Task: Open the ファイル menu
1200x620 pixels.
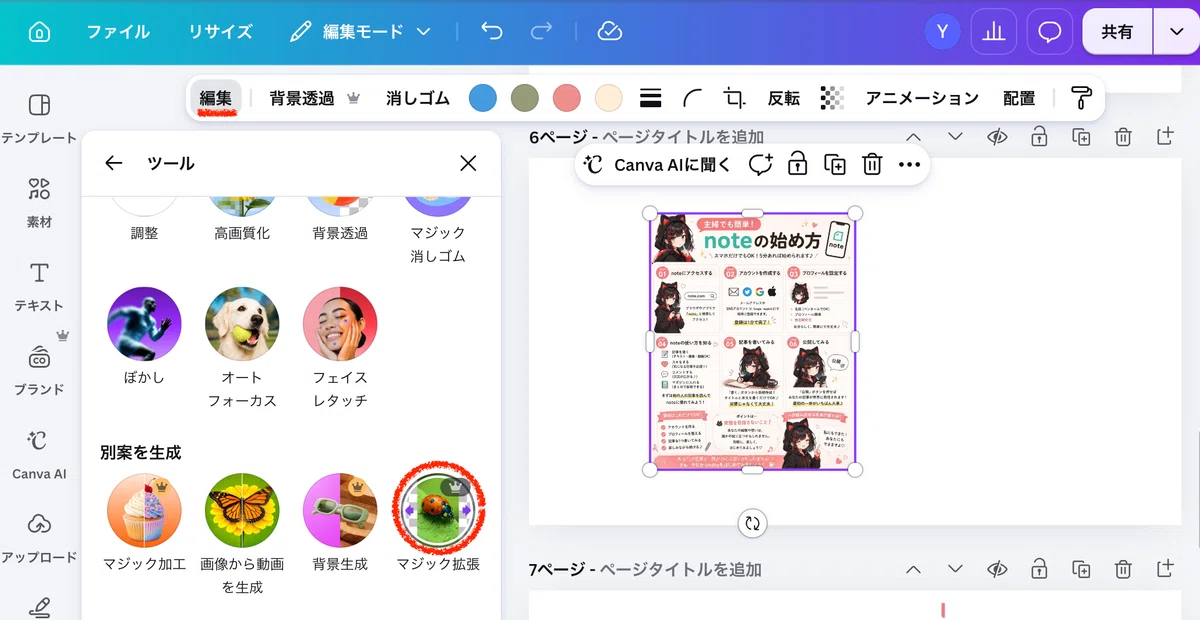Action: (118, 32)
